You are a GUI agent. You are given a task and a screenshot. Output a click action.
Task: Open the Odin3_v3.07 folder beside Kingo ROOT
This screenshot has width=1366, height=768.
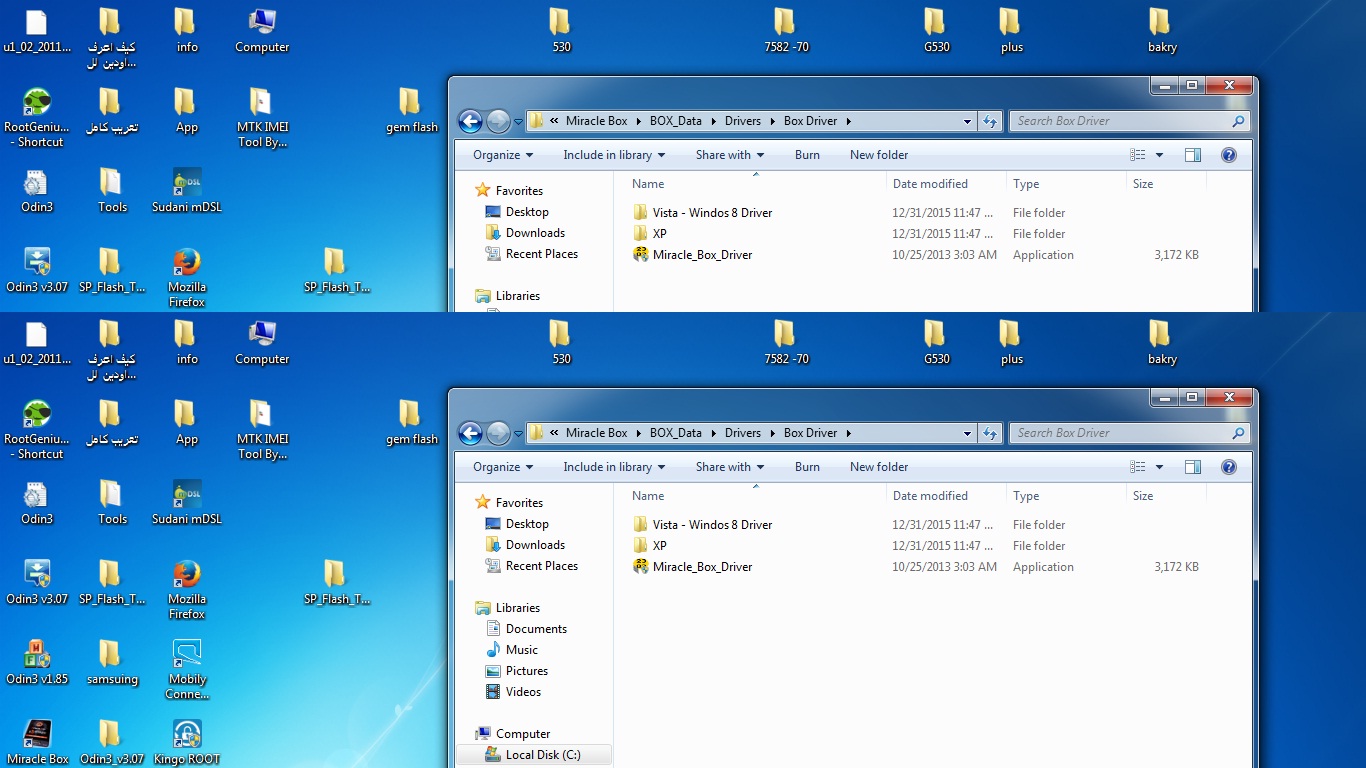(x=112, y=742)
